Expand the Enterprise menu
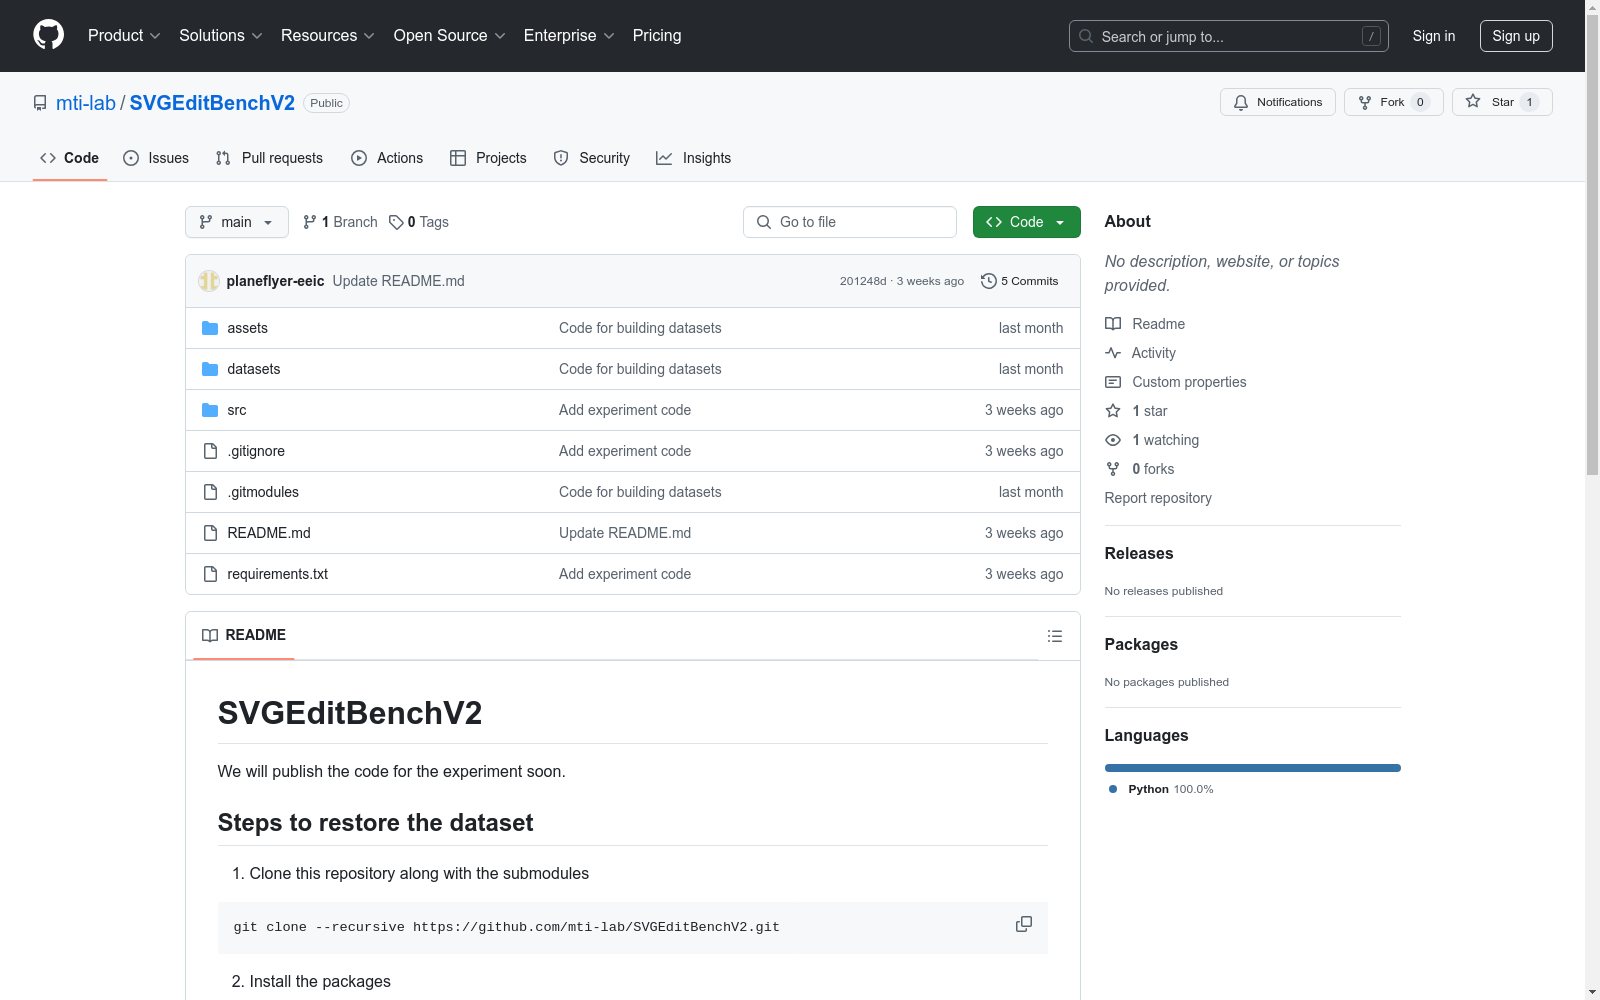Image resolution: width=1600 pixels, height=1000 pixels. click(569, 36)
